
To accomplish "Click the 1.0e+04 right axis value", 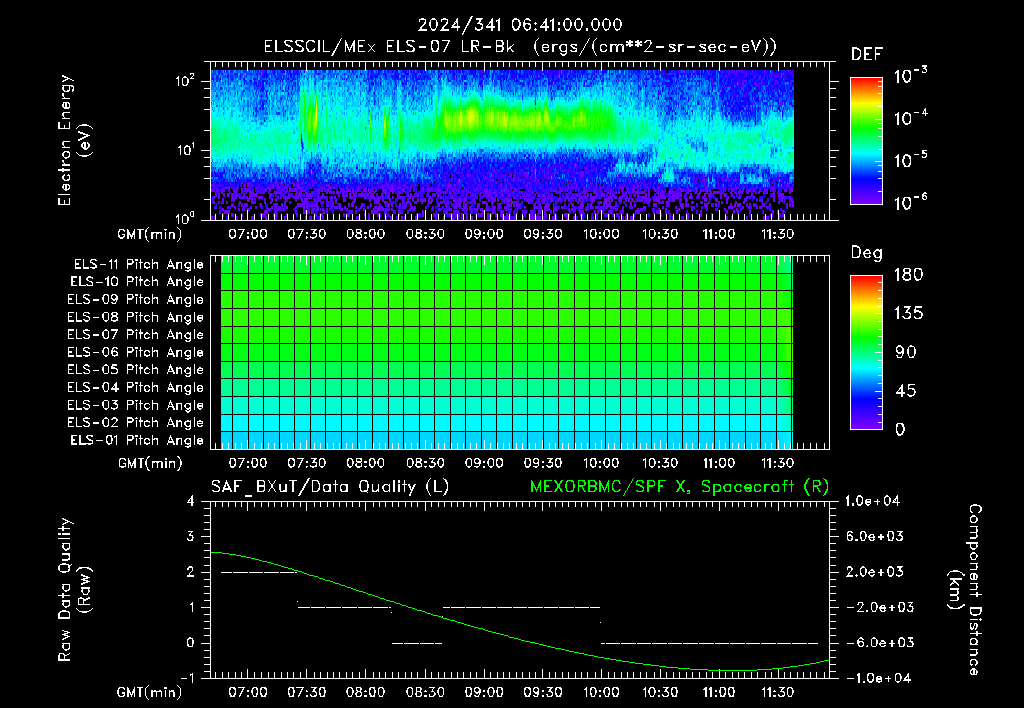I will tap(872, 501).
